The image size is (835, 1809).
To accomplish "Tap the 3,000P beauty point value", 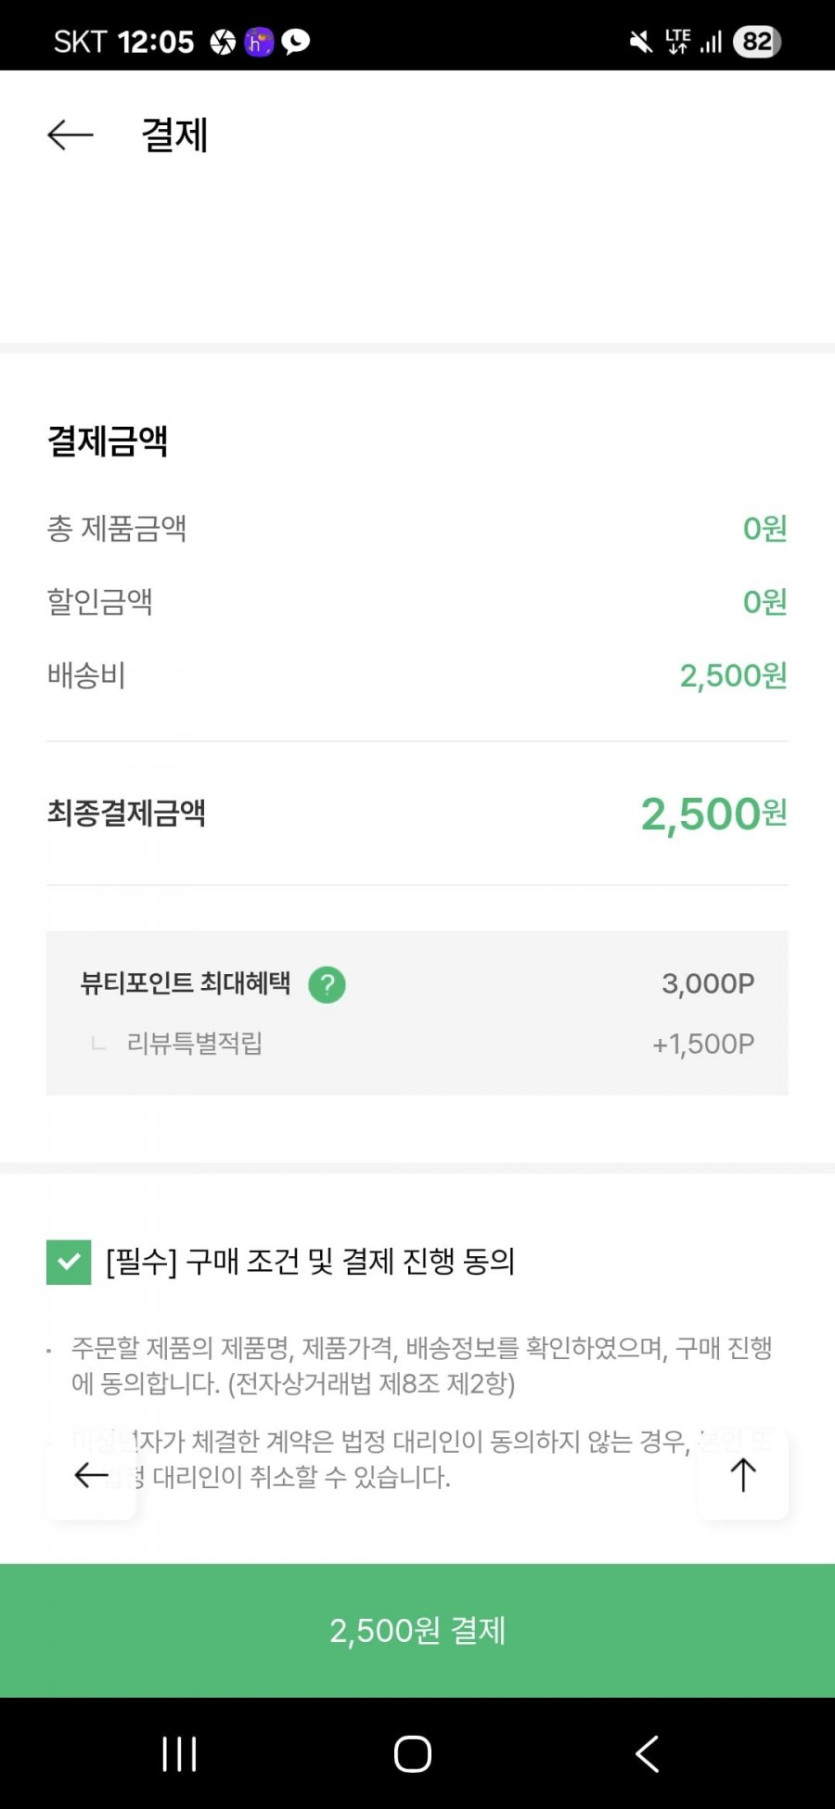I will tap(708, 984).
